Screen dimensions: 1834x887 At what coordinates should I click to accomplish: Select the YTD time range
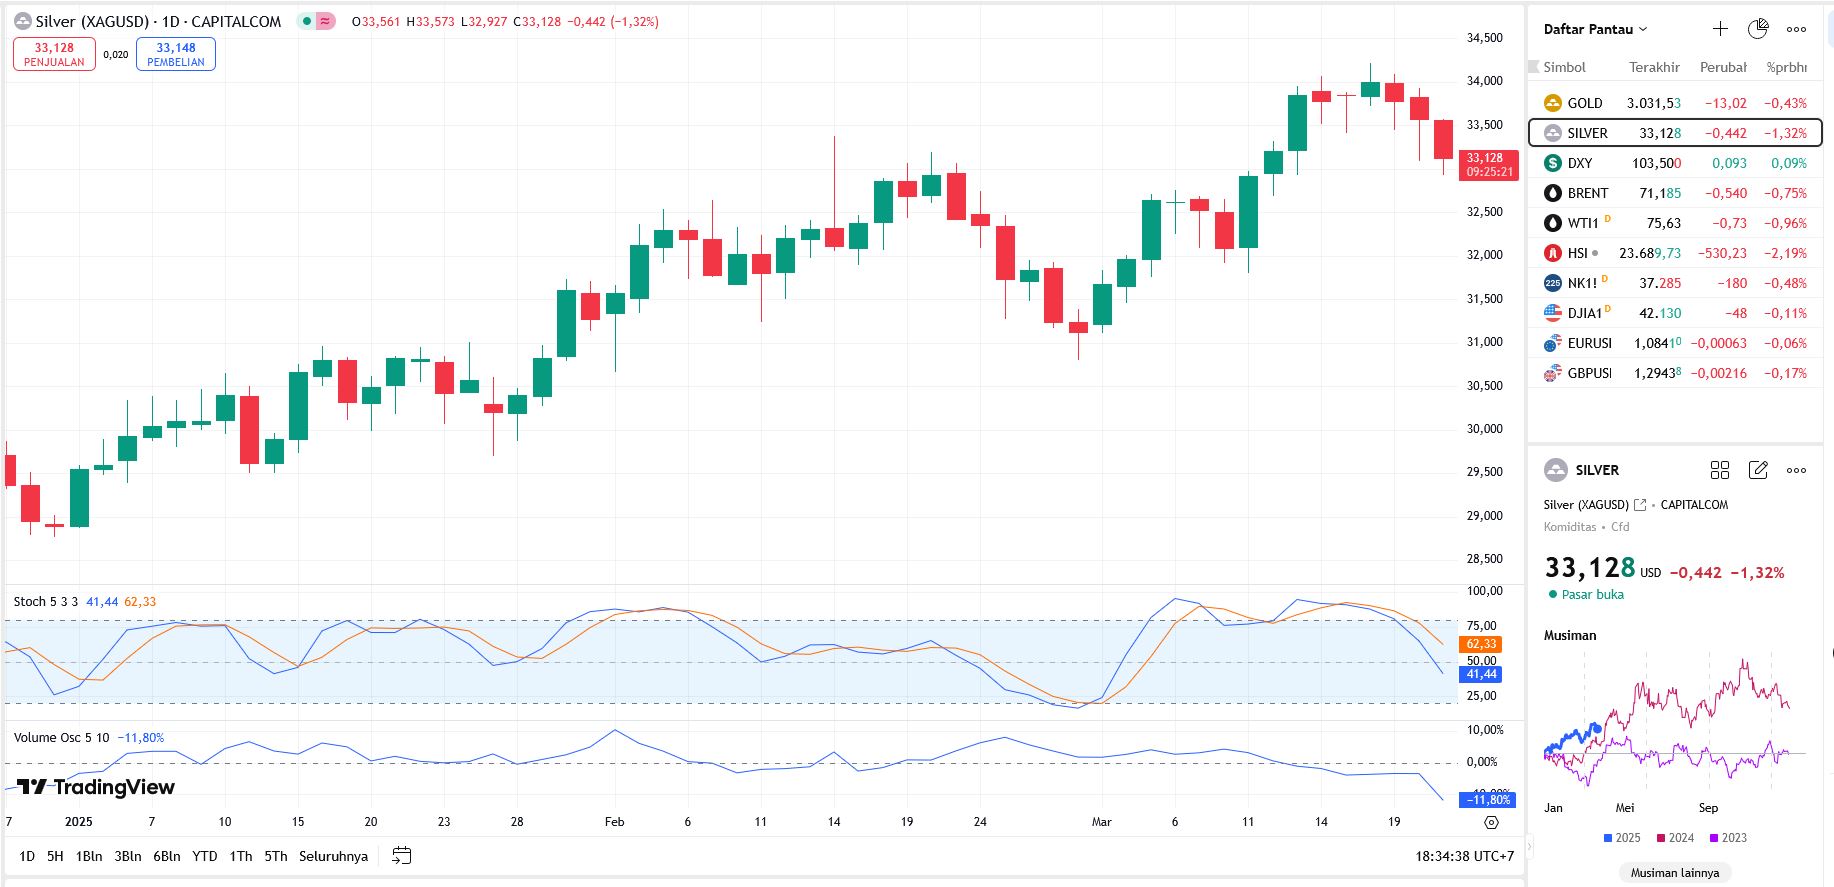click(x=204, y=856)
